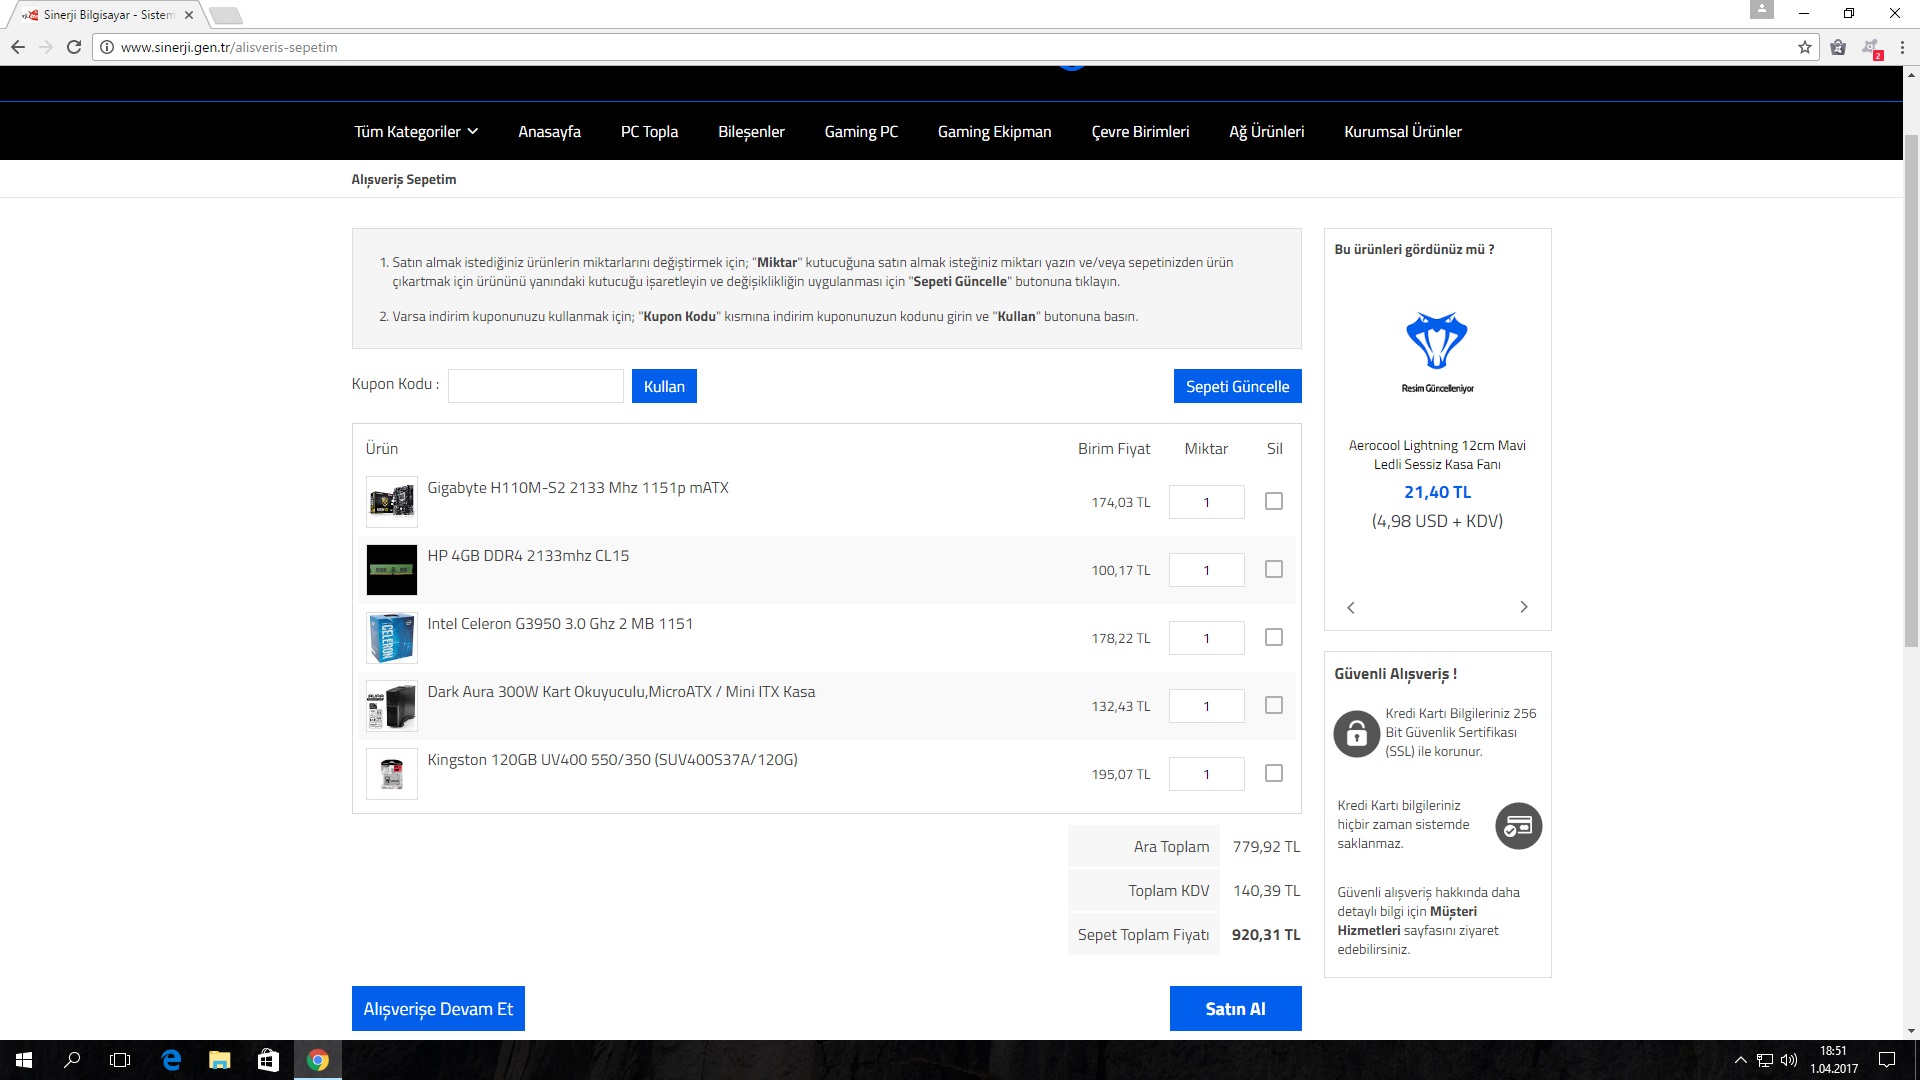Open Windows Start menu
The image size is (1920, 1080).
click(x=24, y=1060)
